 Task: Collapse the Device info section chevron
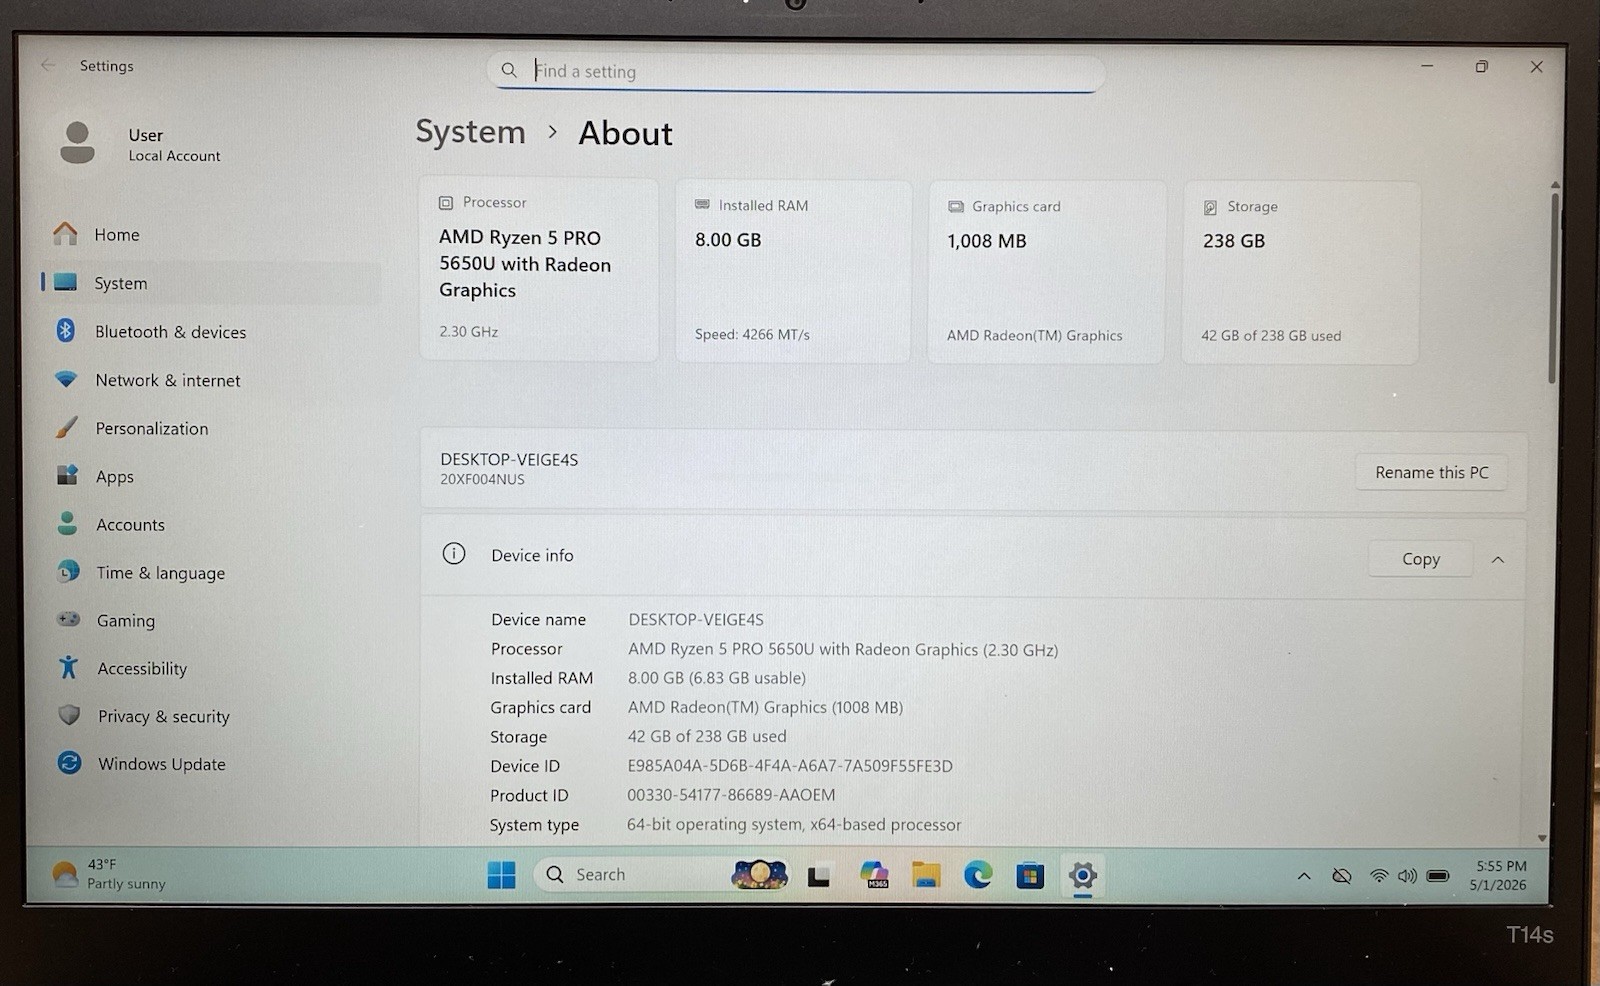click(1498, 559)
